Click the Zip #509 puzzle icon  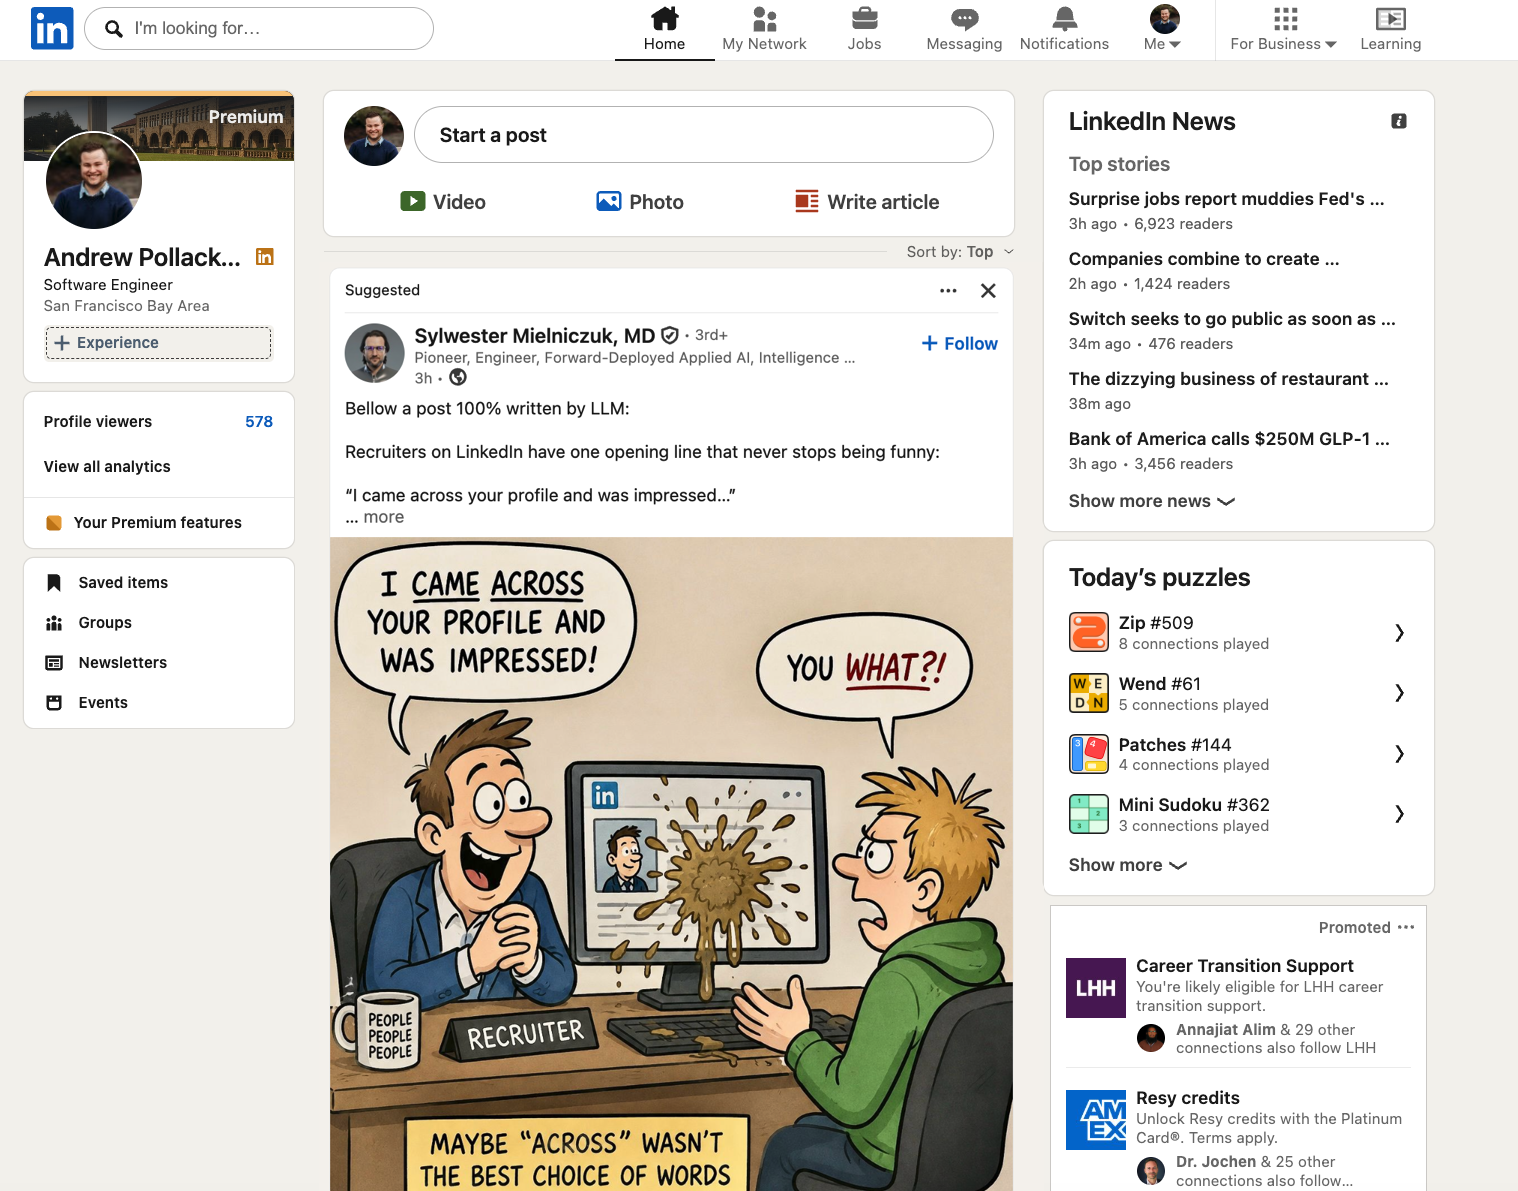[1089, 632]
